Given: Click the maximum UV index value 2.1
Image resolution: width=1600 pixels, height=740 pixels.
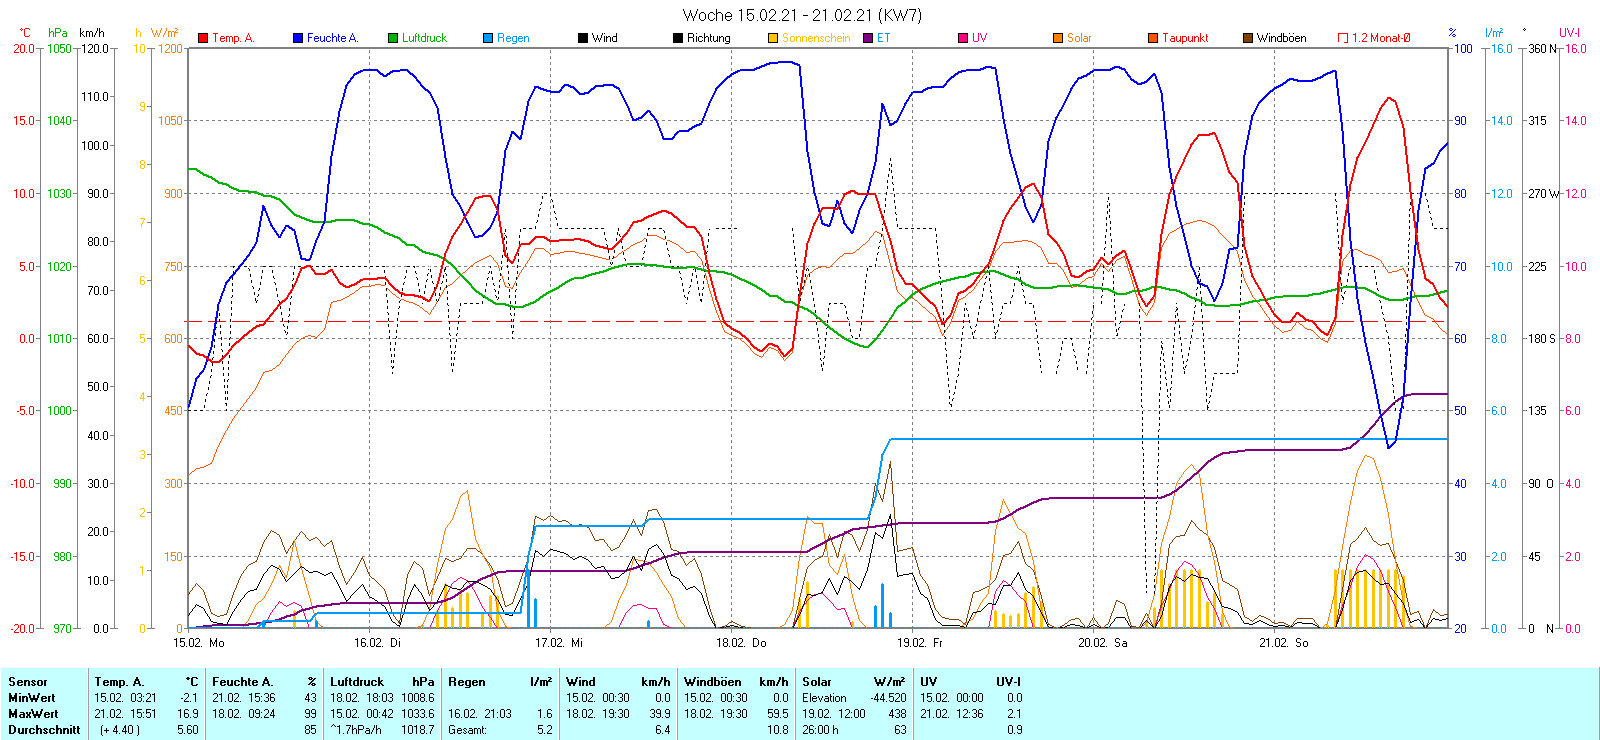Looking at the screenshot, I should 1014,714.
